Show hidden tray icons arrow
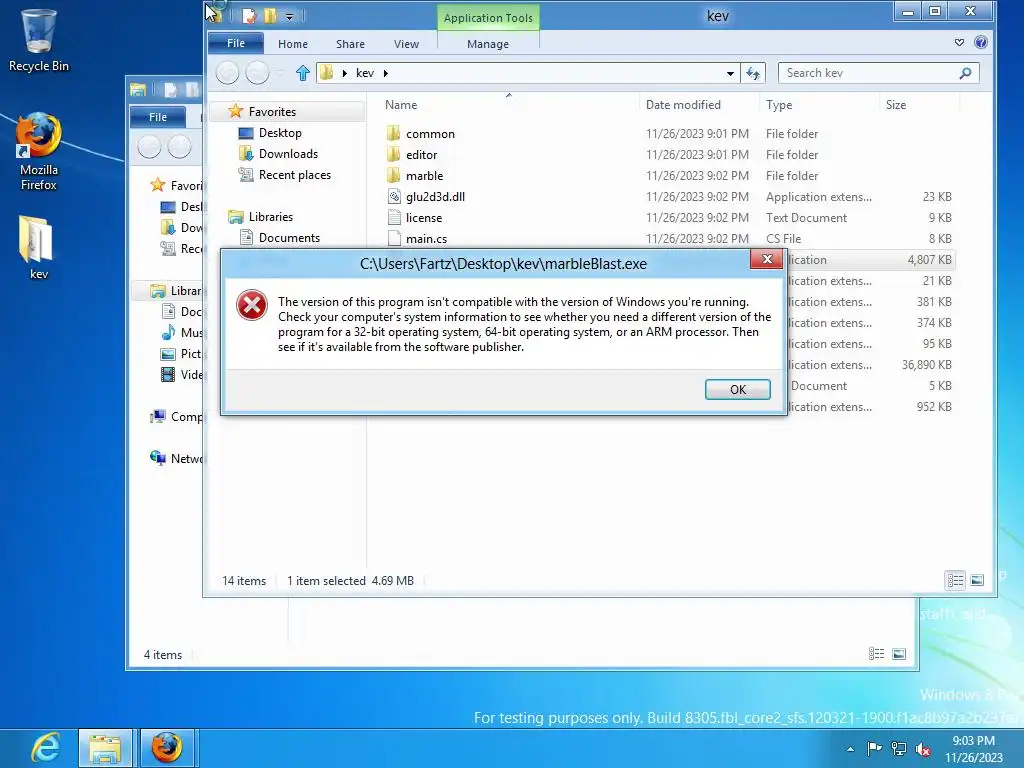This screenshot has height=768, width=1024. pos(850,749)
